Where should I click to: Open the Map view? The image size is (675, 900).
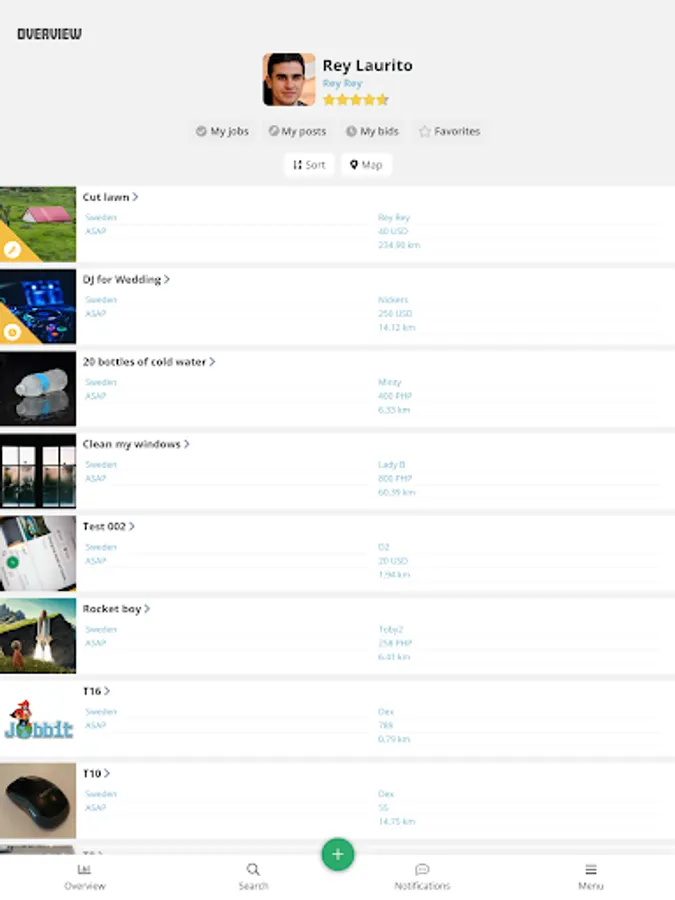point(366,165)
